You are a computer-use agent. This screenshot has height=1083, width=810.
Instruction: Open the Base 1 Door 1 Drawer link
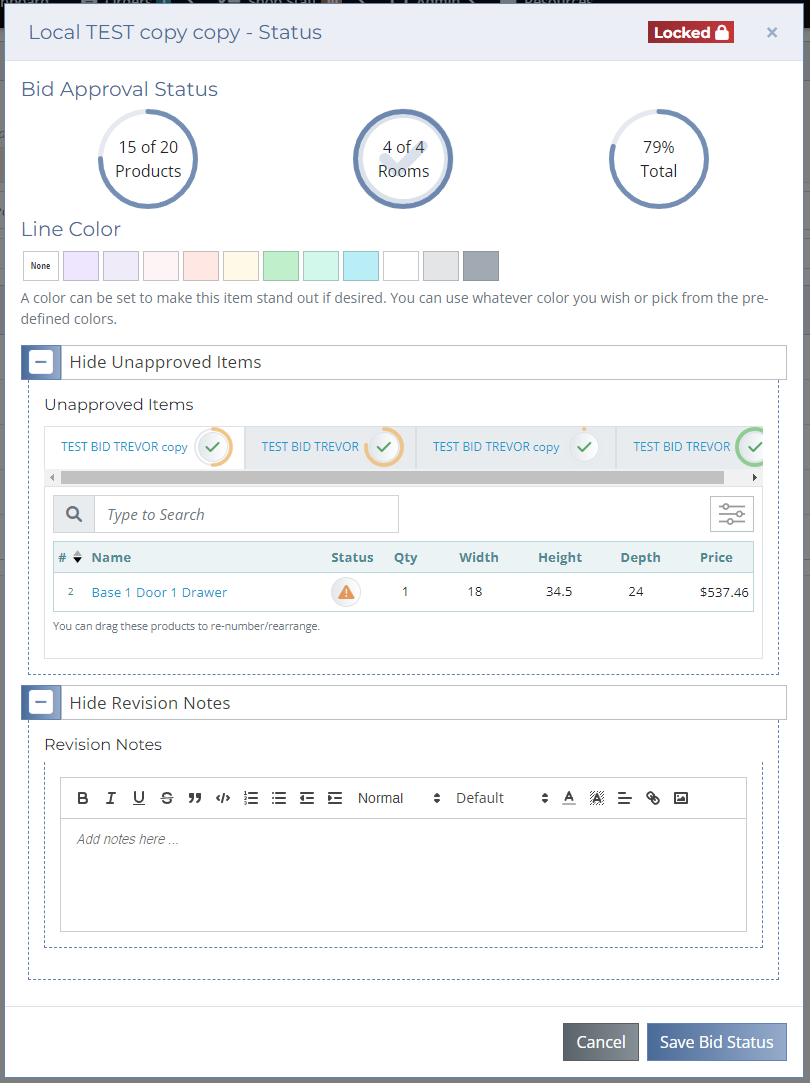point(159,593)
